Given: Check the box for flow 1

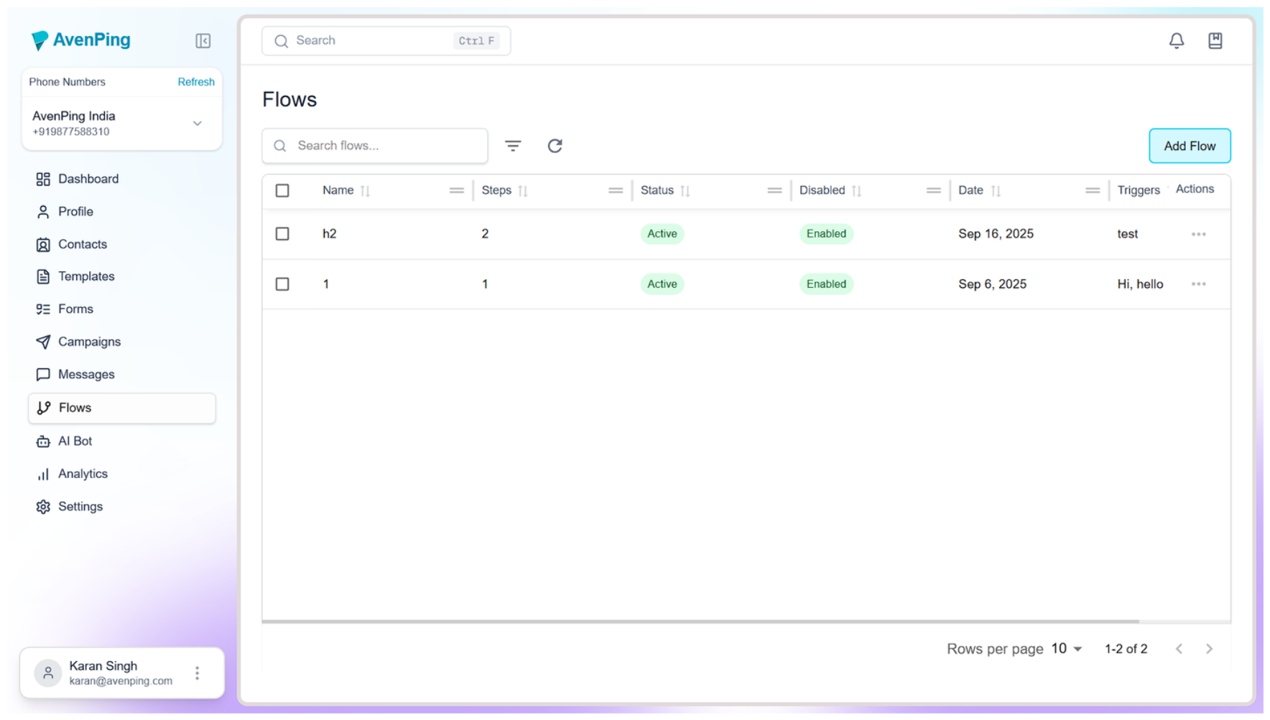Looking at the screenshot, I should coord(282,284).
